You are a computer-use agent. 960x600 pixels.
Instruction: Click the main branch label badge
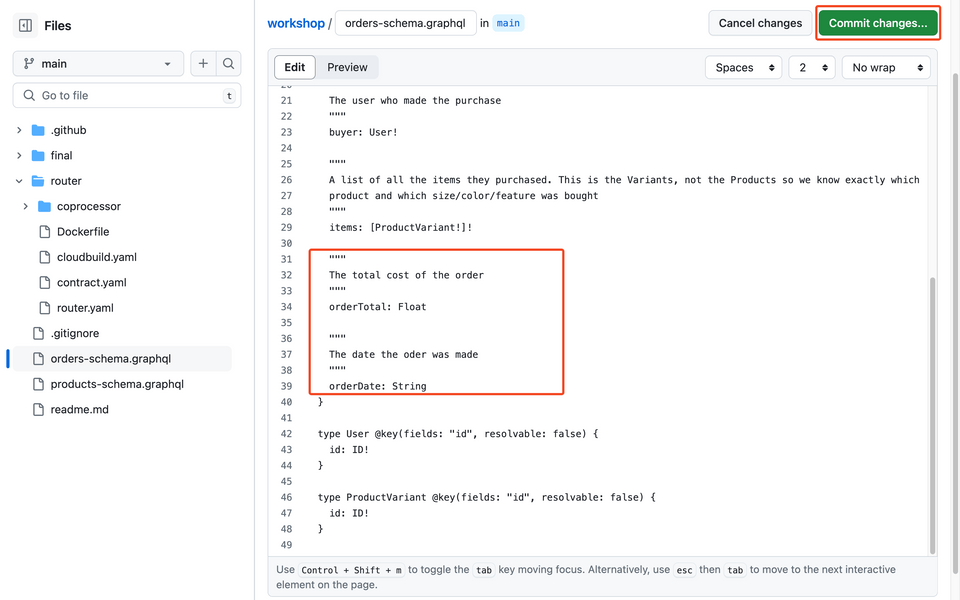click(x=508, y=23)
